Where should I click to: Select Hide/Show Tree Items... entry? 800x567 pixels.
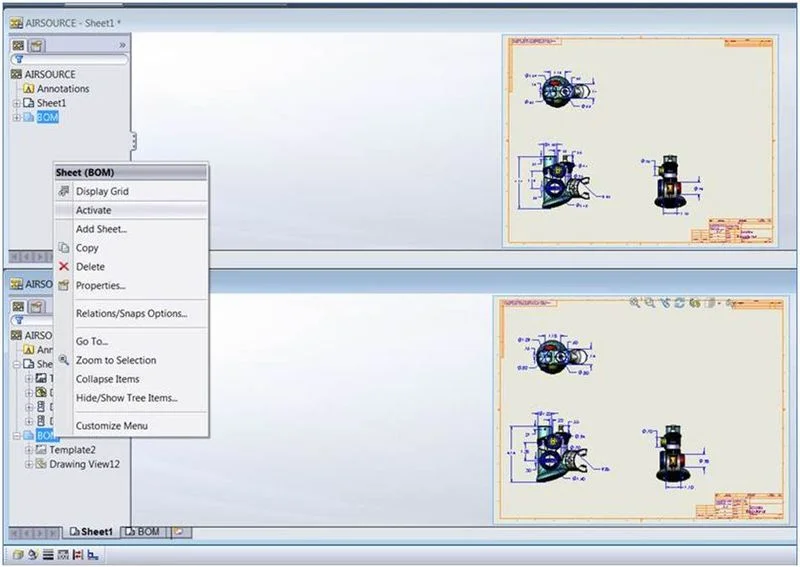tap(131, 398)
